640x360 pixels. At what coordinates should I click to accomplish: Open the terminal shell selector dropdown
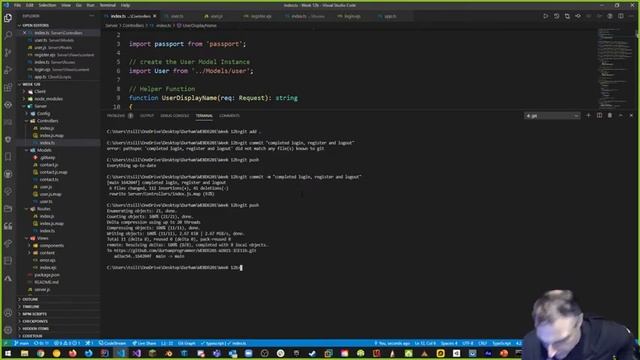tap(552, 116)
